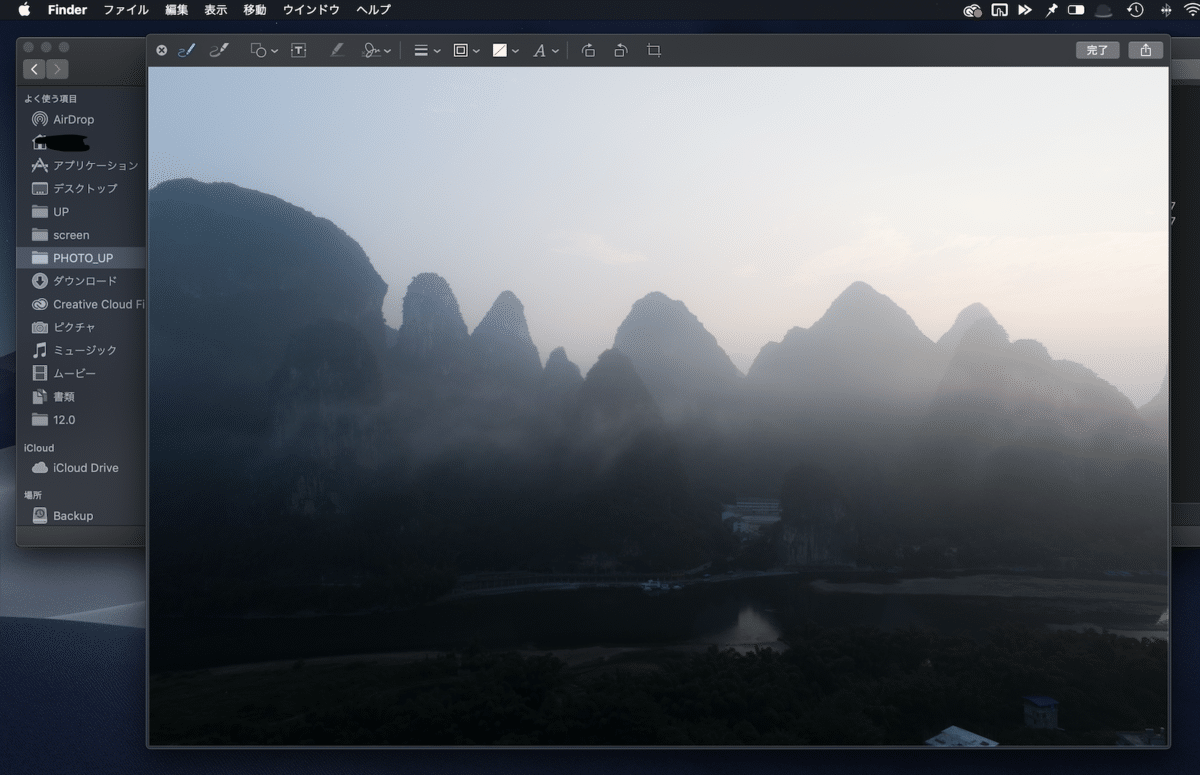
Task: Open the Finder menu
Action: click(67, 10)
